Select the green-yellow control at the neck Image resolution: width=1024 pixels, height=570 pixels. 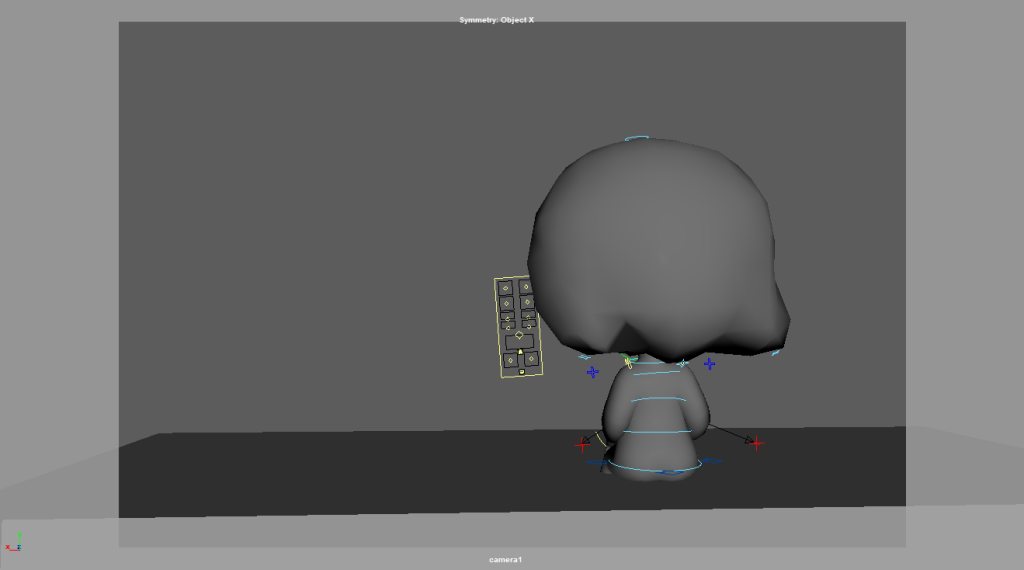[x=629, y=360]
